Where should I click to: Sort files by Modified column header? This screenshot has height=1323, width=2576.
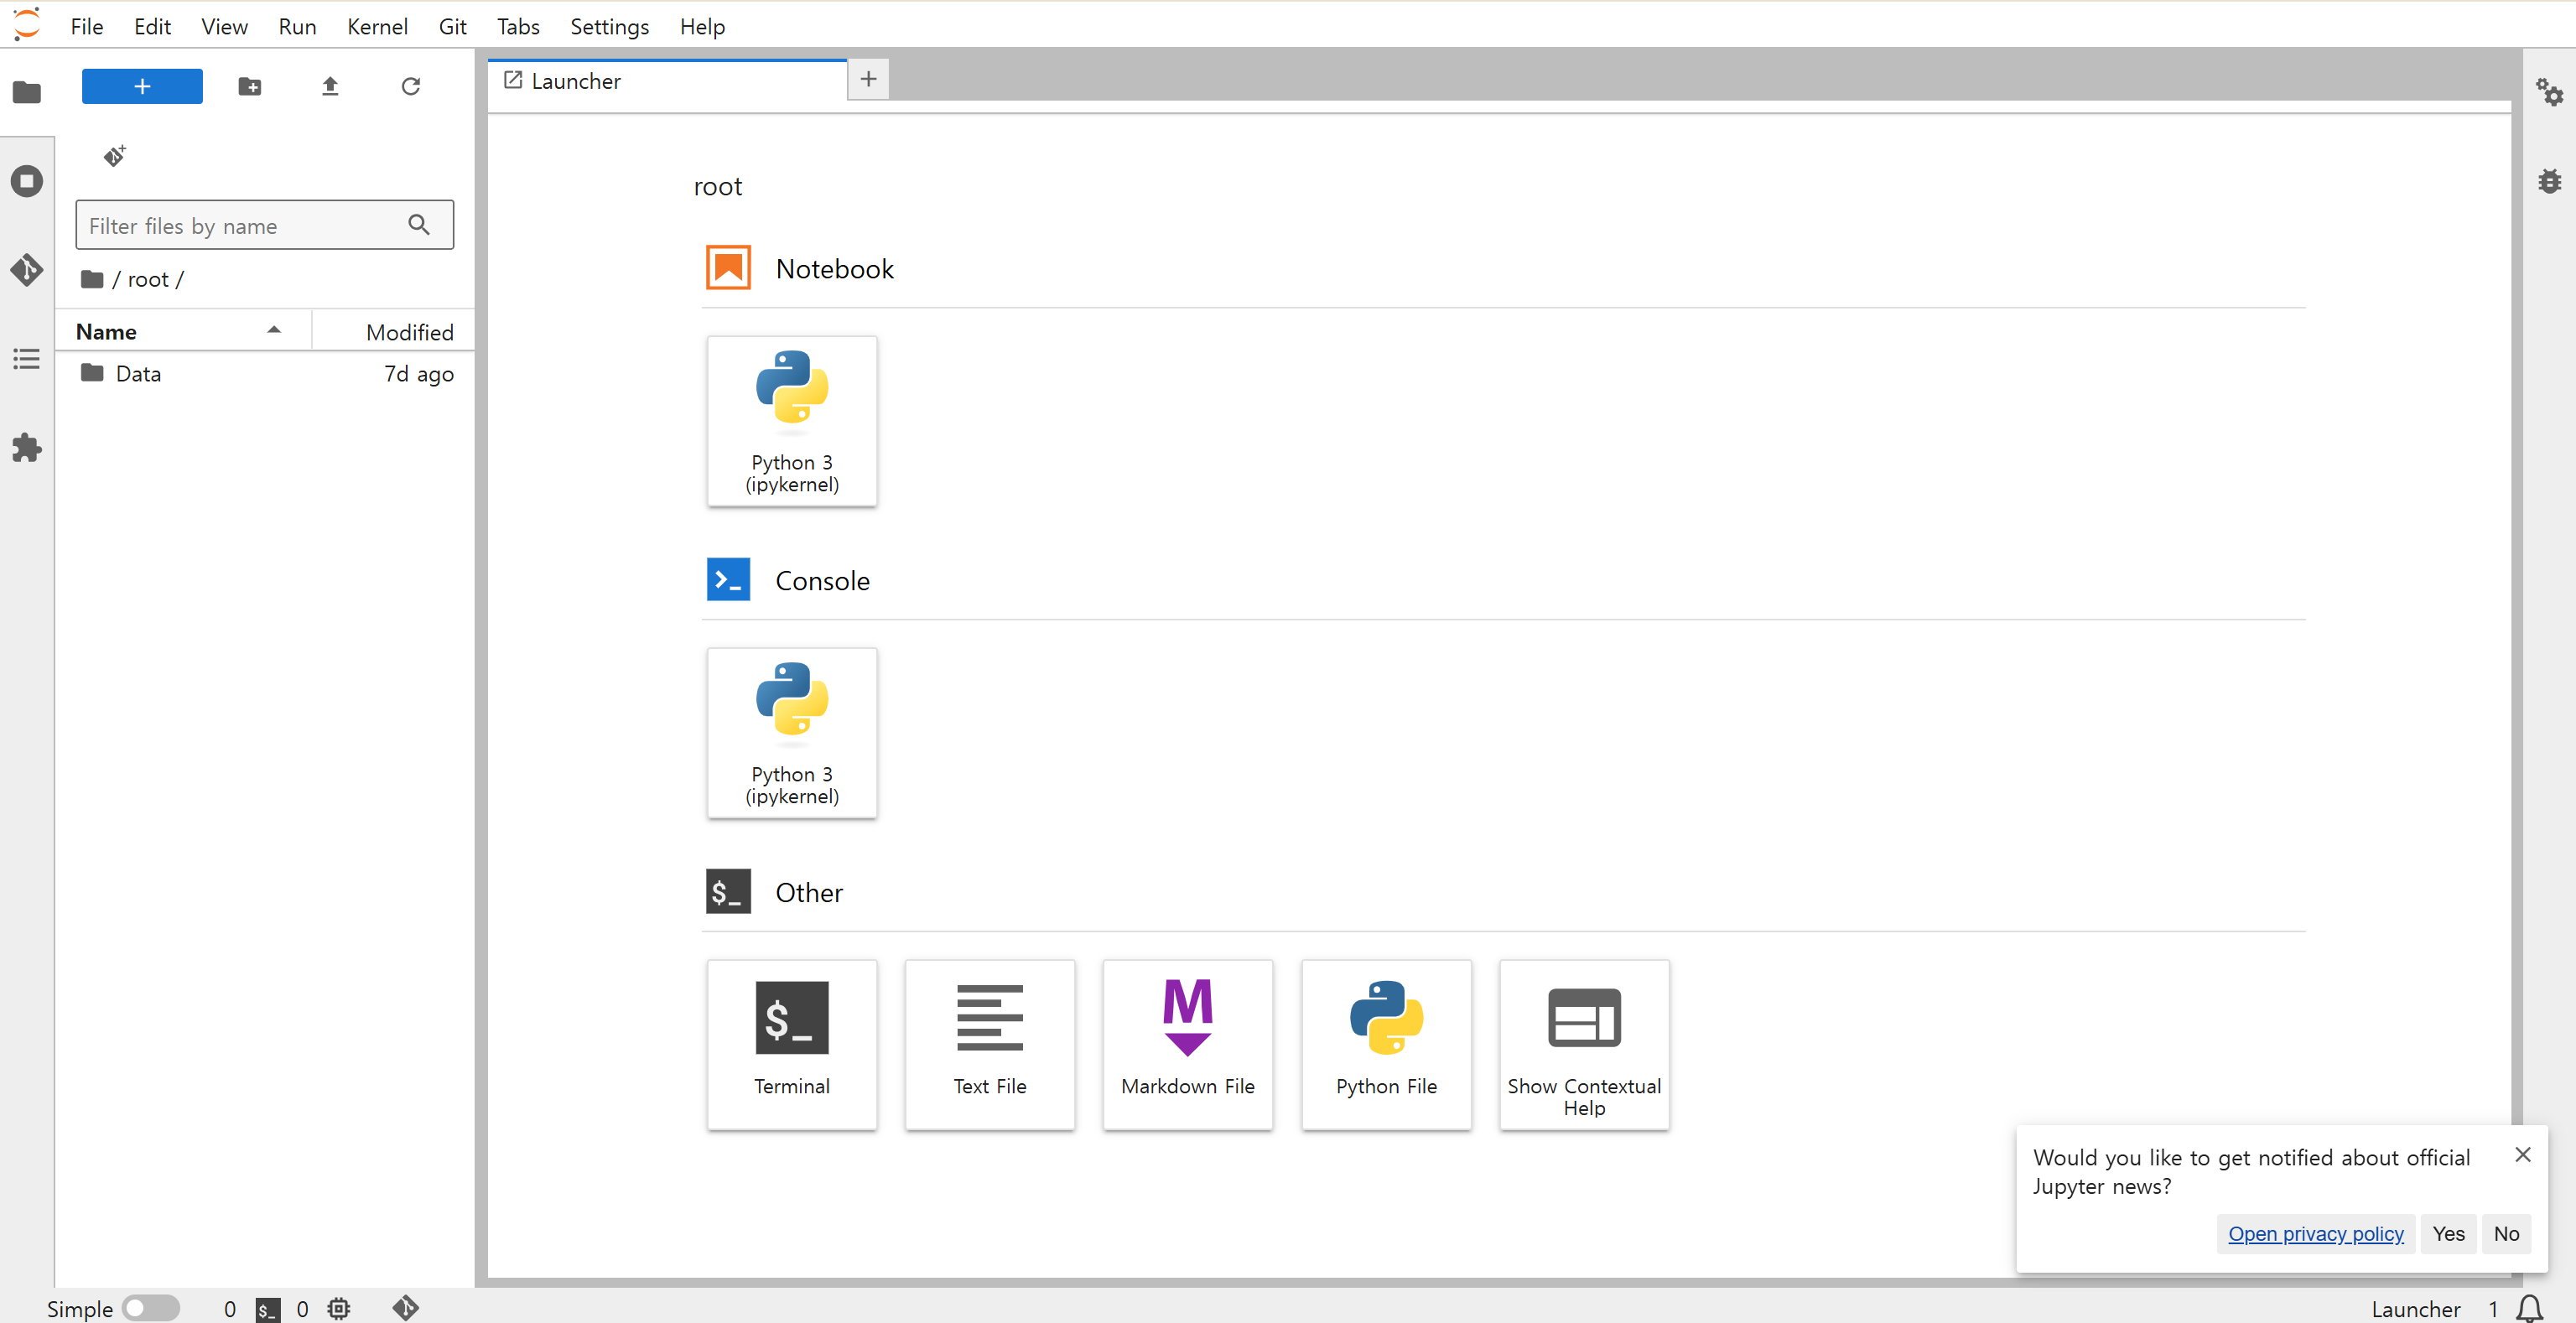pos(394,331)
